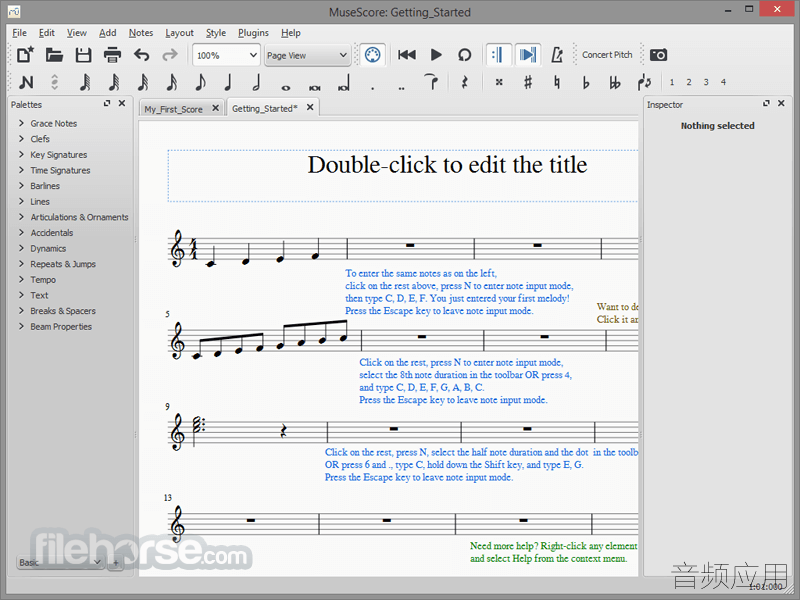Toggle note input mode (N)

click(26, 82)
